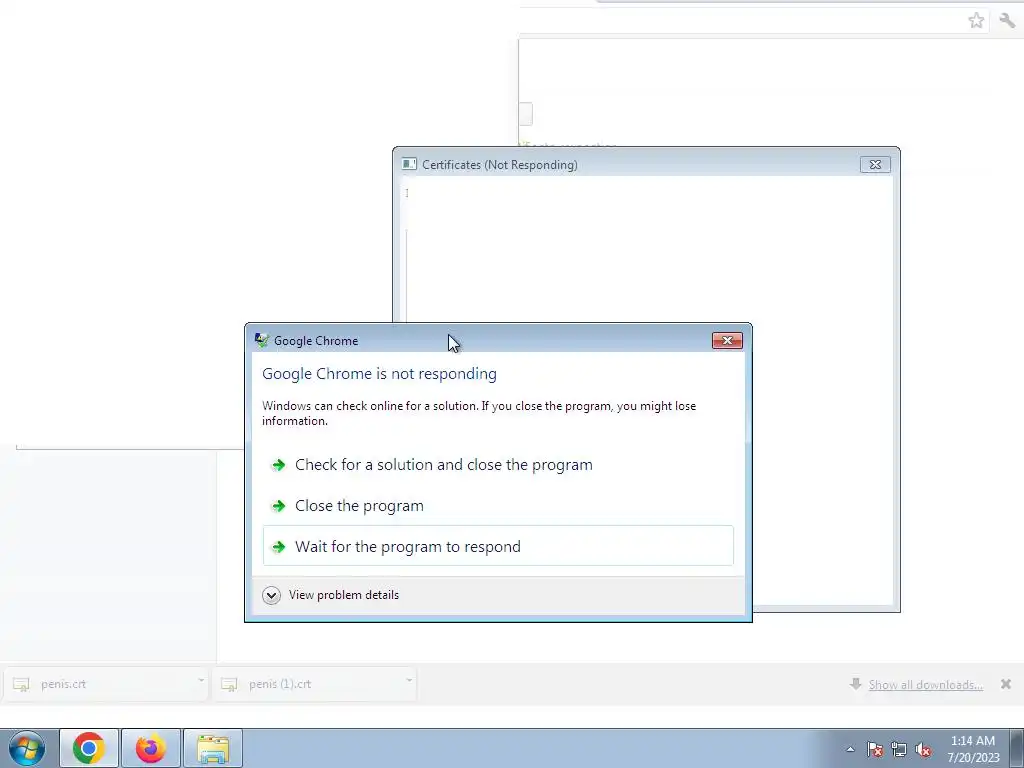Choose Check for a solution and close the program
1024x768 pixels.
498,465
